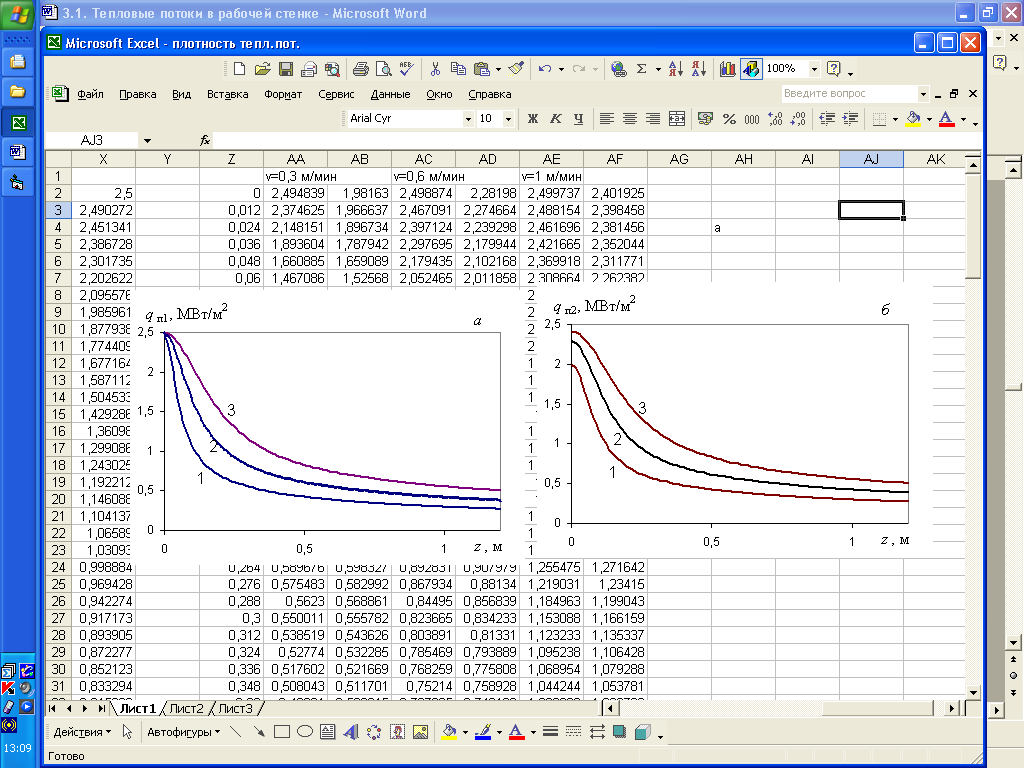1024x768 pixels.
Task: Click the AutoSum sigma icon
Action: click(642, 69)
